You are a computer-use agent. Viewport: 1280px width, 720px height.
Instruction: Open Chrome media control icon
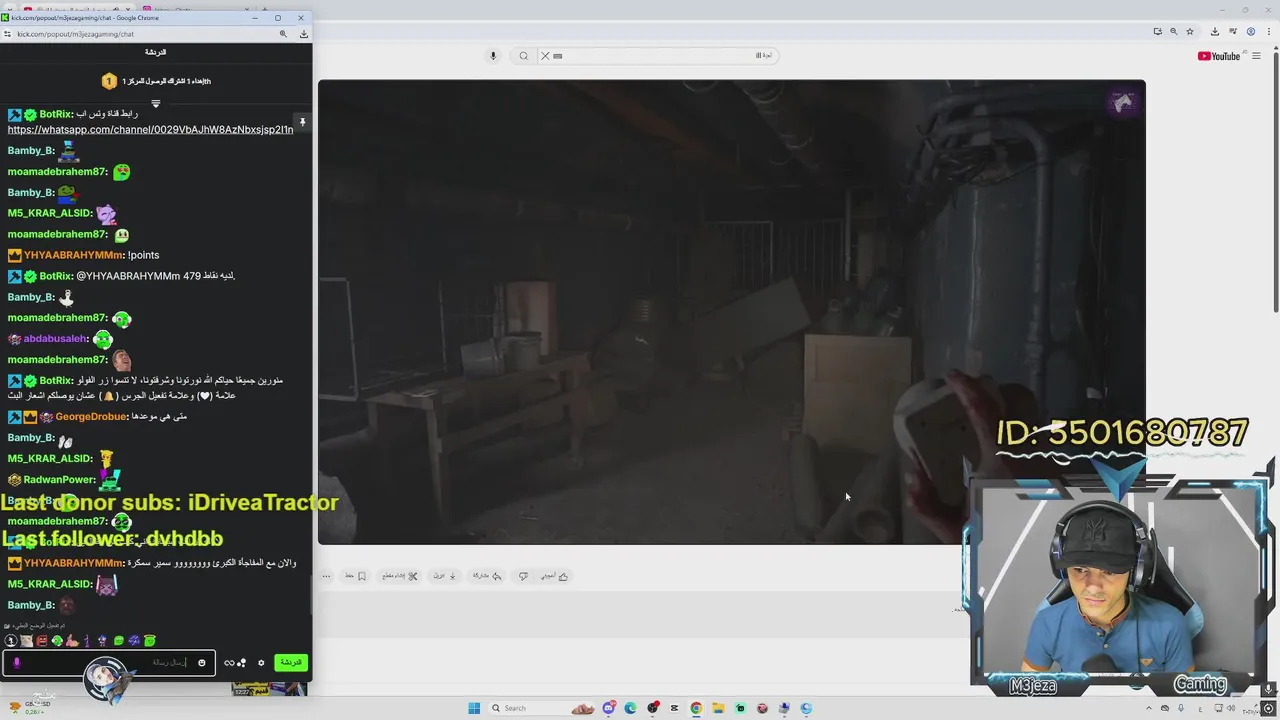1232,31
